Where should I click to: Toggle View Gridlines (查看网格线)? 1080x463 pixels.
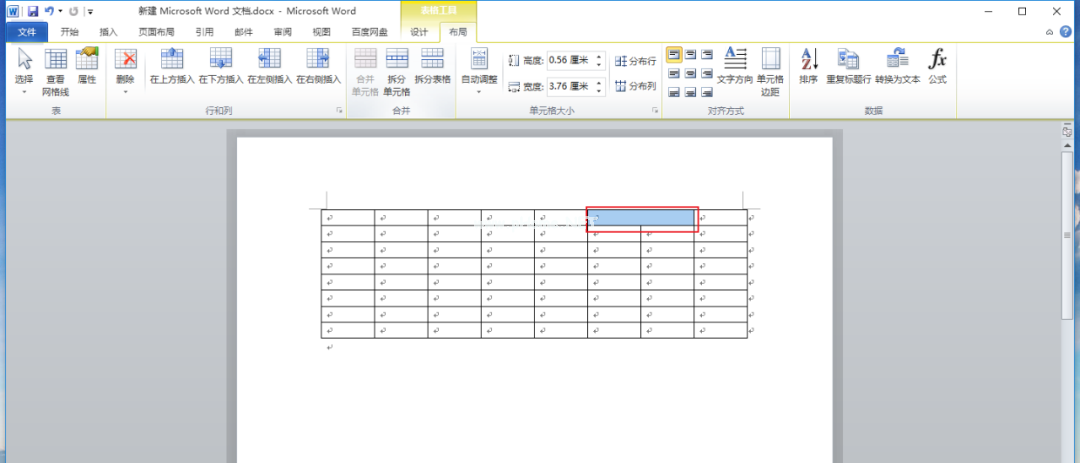point(56,60)
